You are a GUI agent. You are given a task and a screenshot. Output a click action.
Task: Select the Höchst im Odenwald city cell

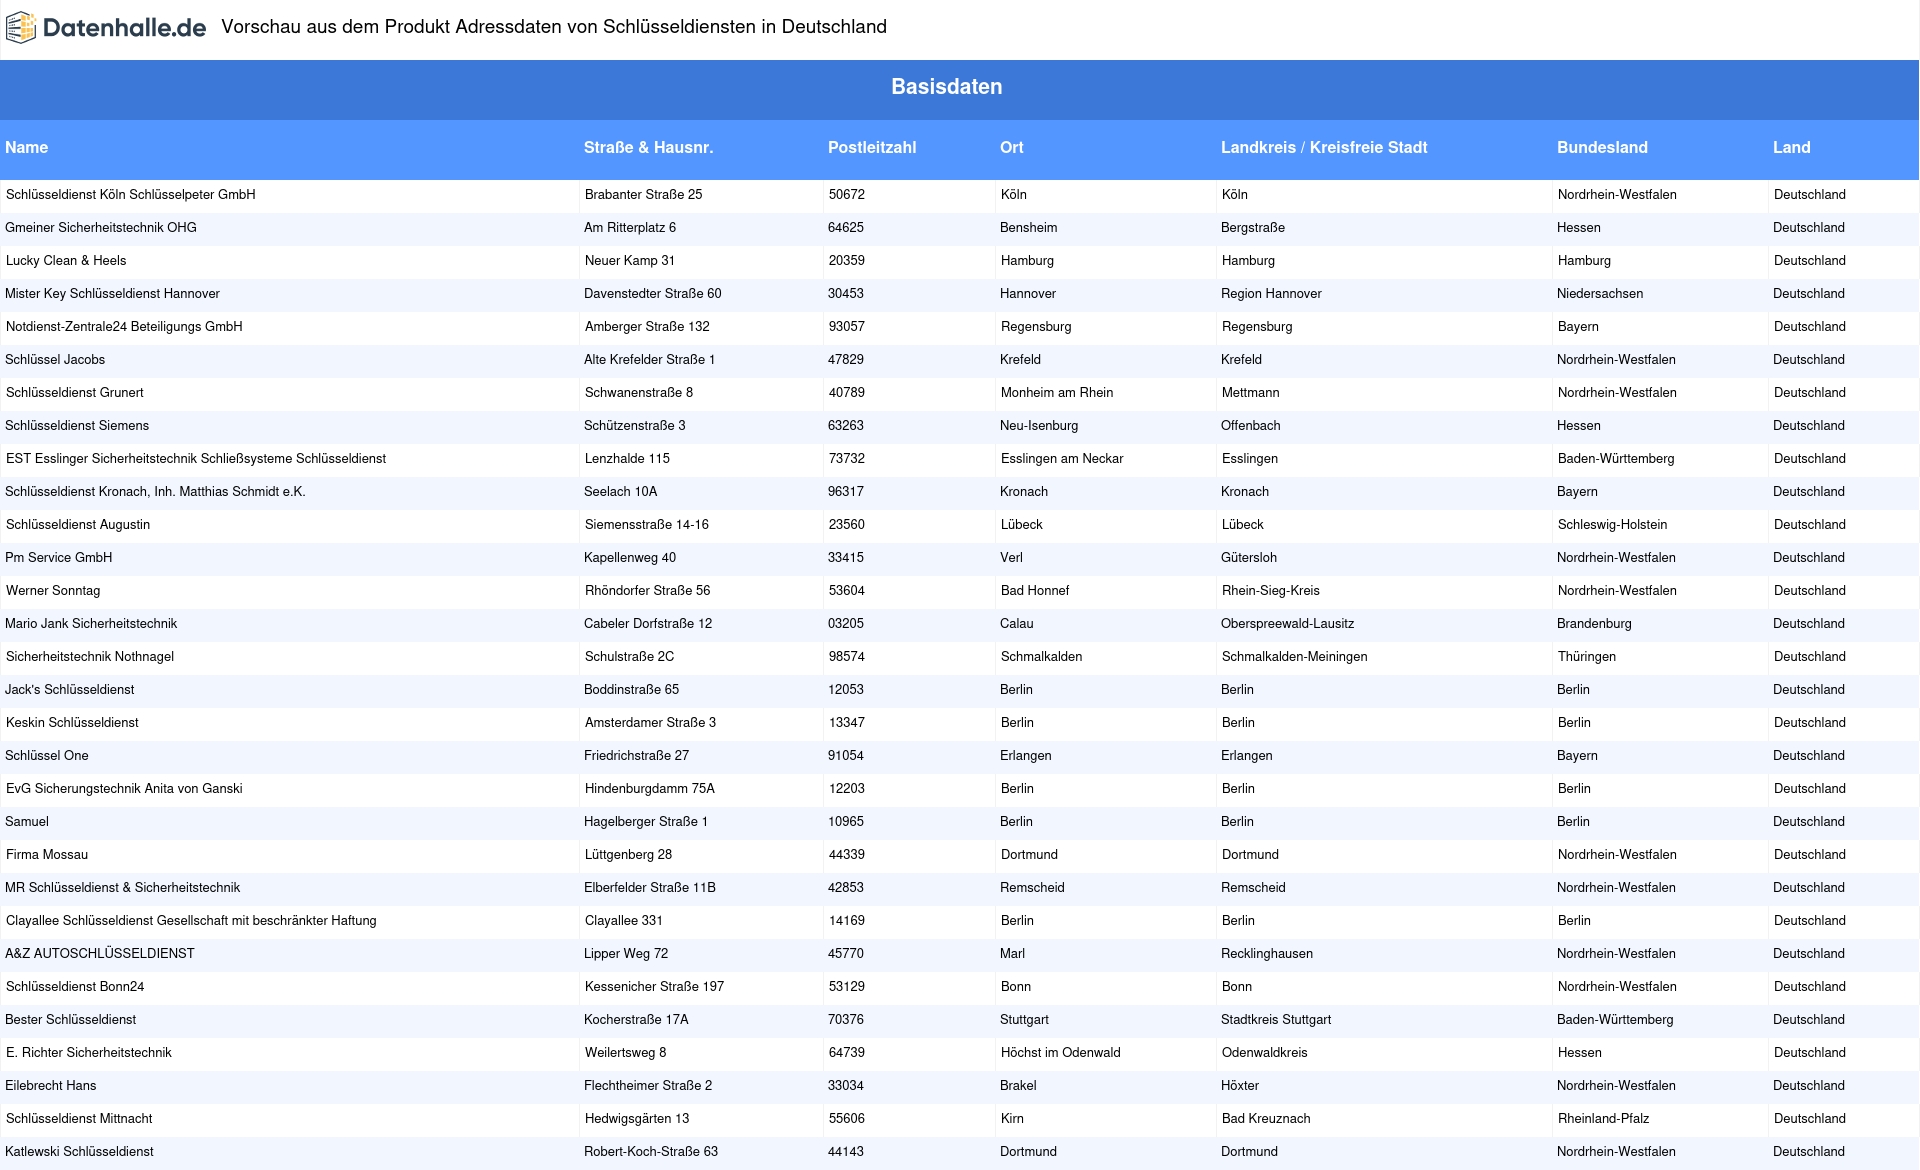[1061, 1053]
